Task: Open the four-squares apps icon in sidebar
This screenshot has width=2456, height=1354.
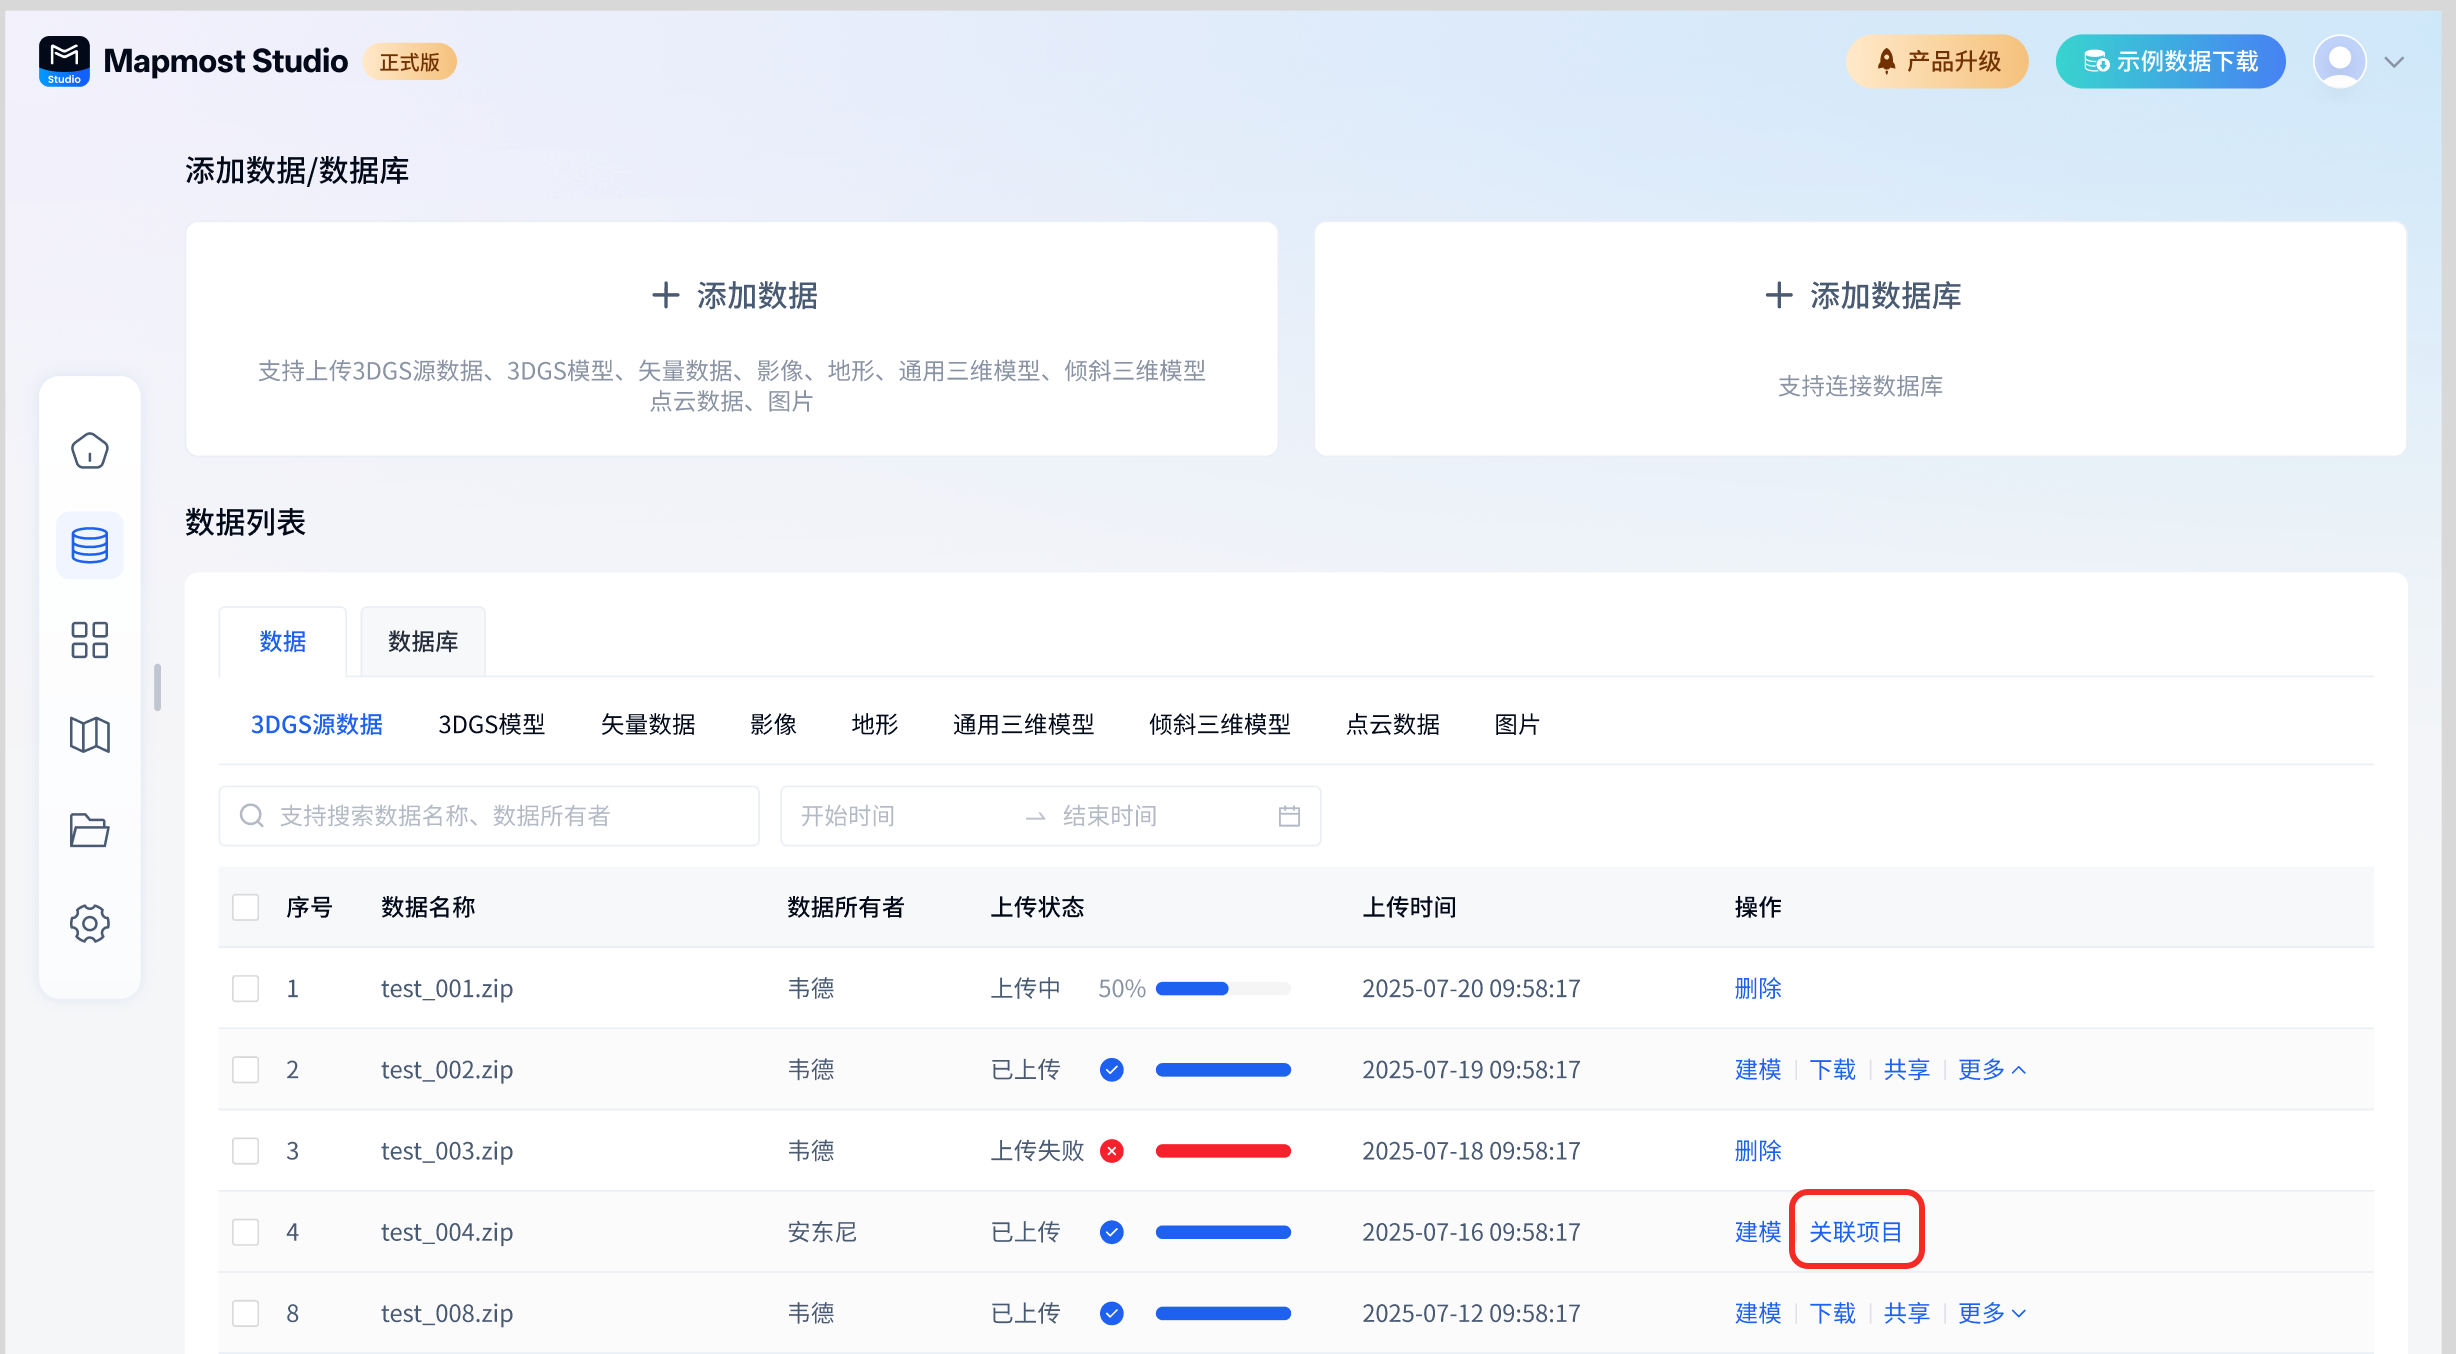Action: tap(89, 640)
